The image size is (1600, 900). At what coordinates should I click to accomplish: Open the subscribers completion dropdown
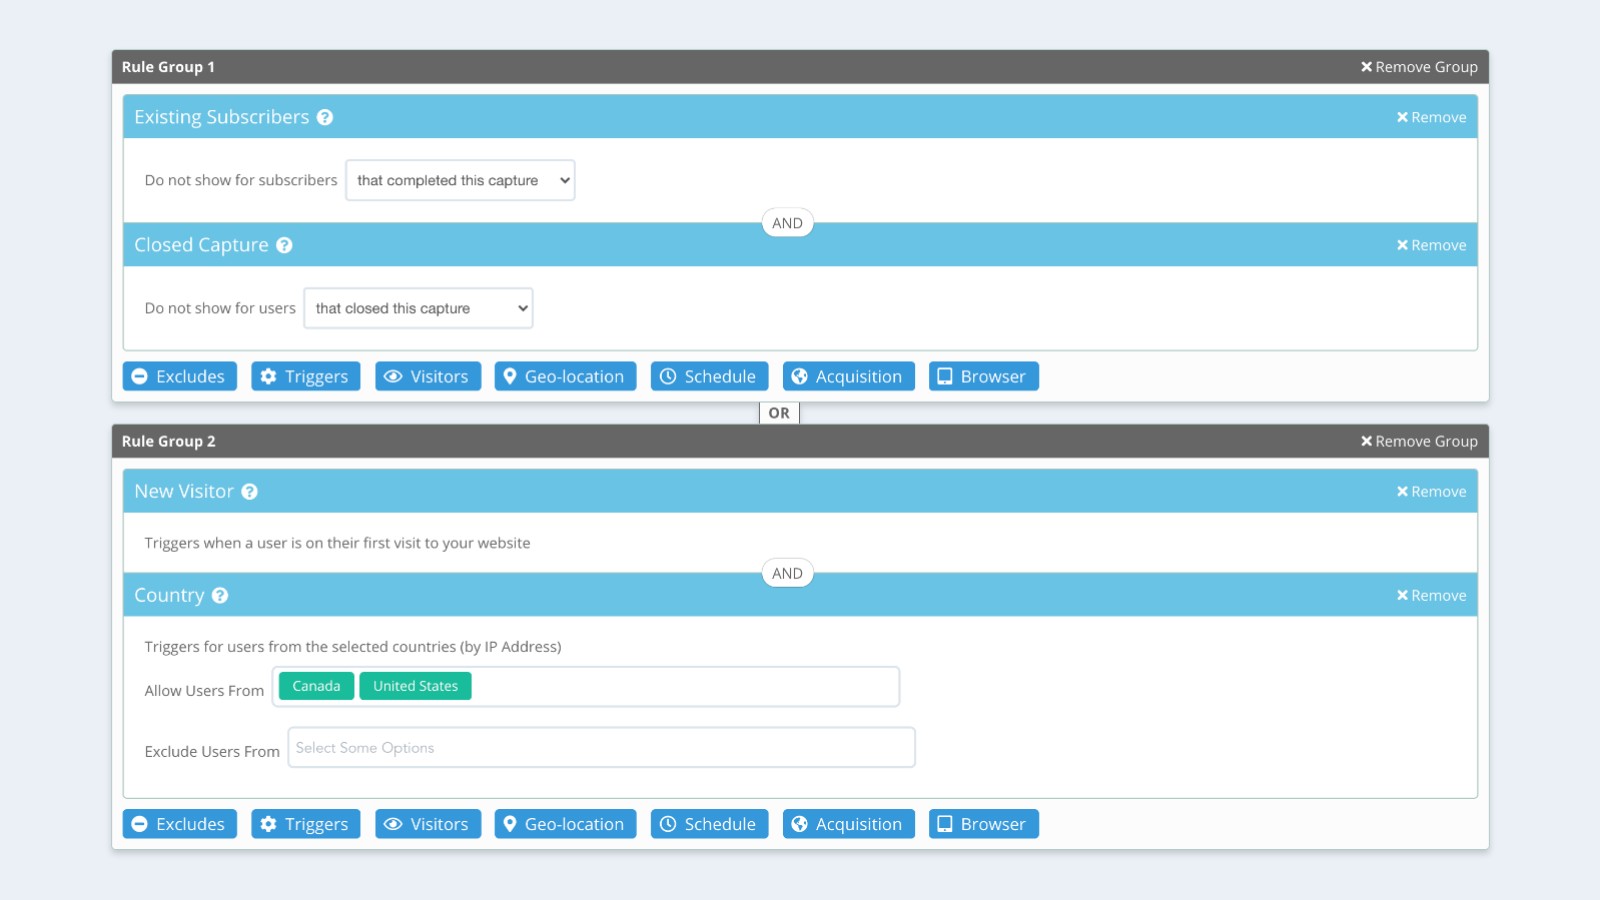459,180
